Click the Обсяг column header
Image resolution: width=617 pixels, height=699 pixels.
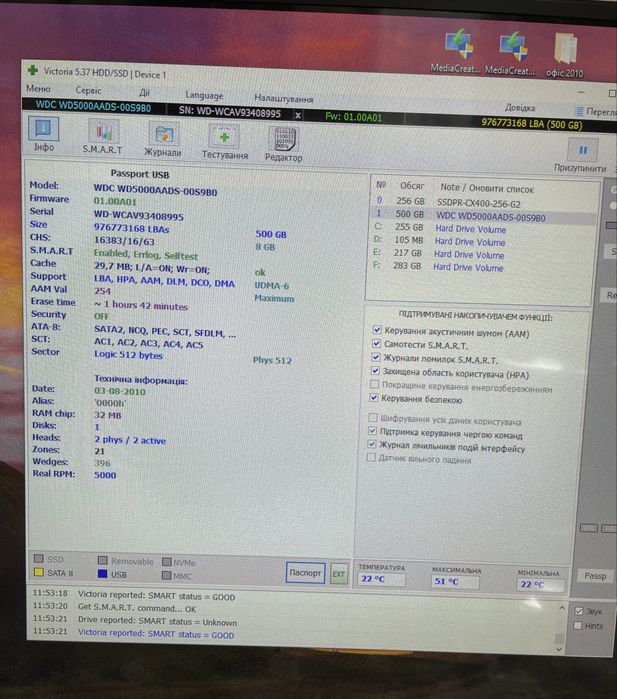pos(412,186)
